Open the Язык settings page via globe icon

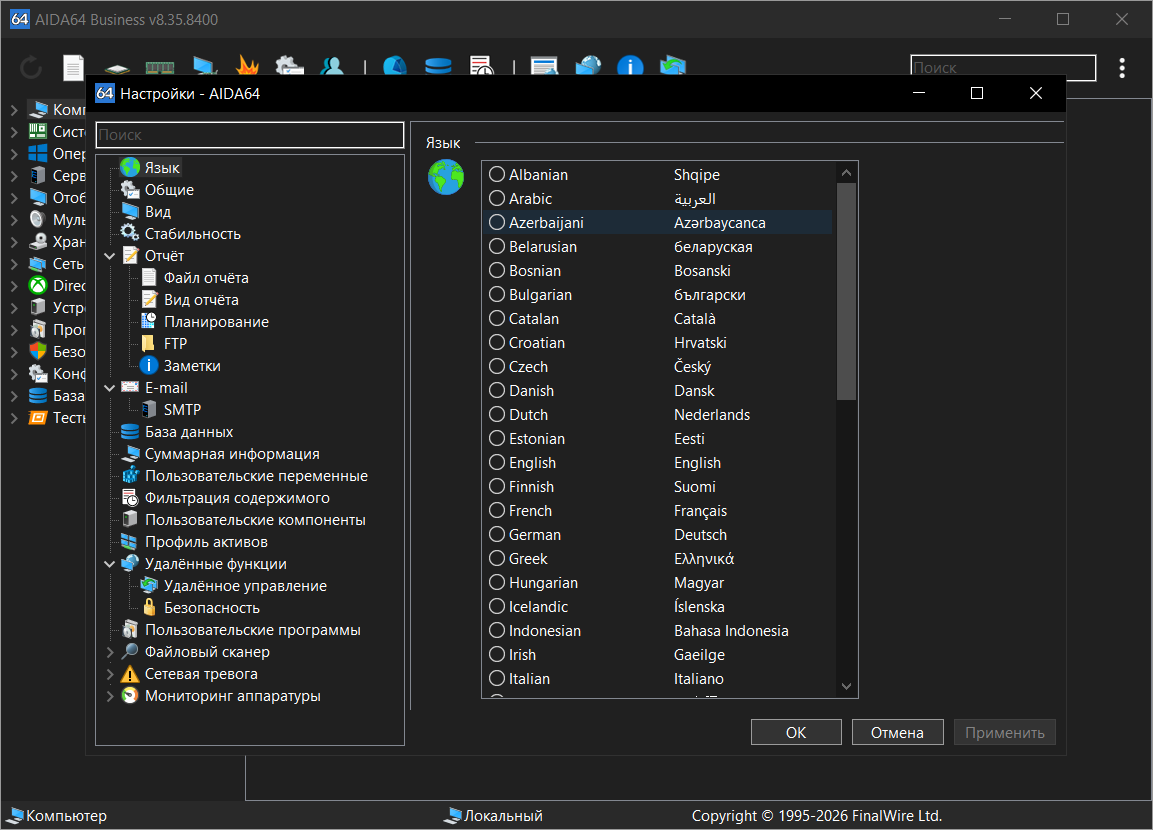point(130,168)
